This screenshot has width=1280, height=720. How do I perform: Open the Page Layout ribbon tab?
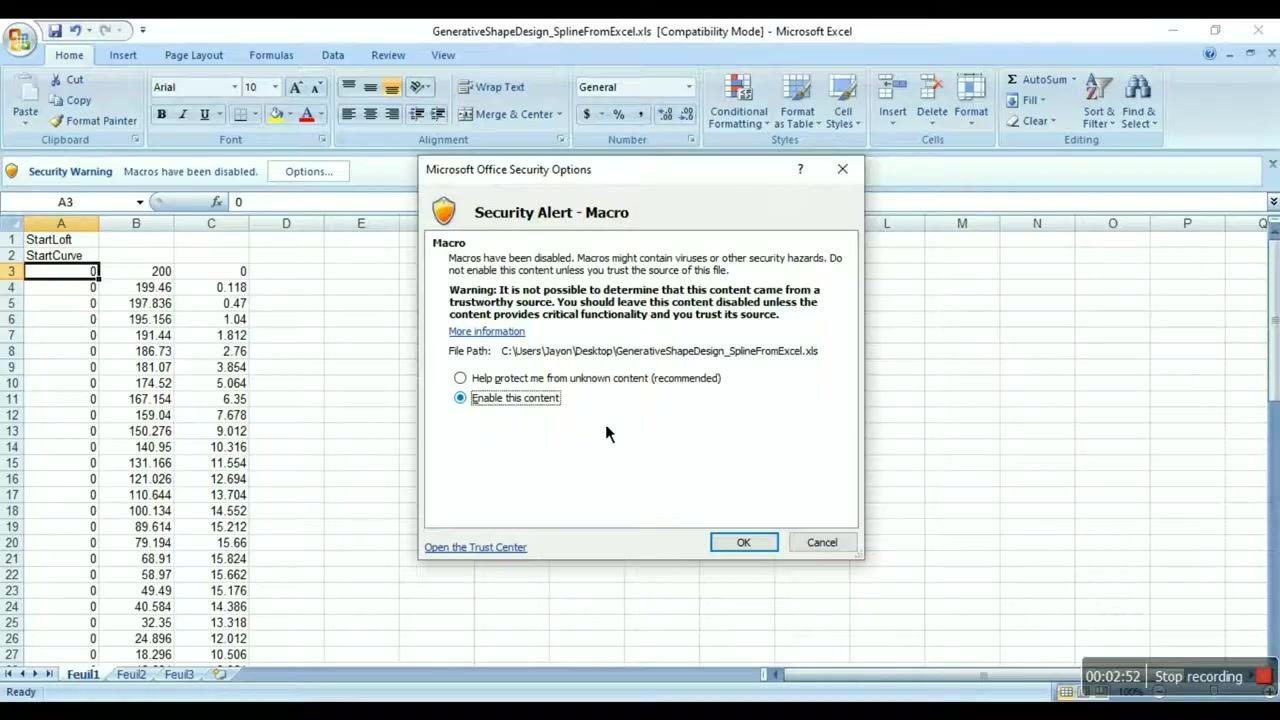(194, 55)
